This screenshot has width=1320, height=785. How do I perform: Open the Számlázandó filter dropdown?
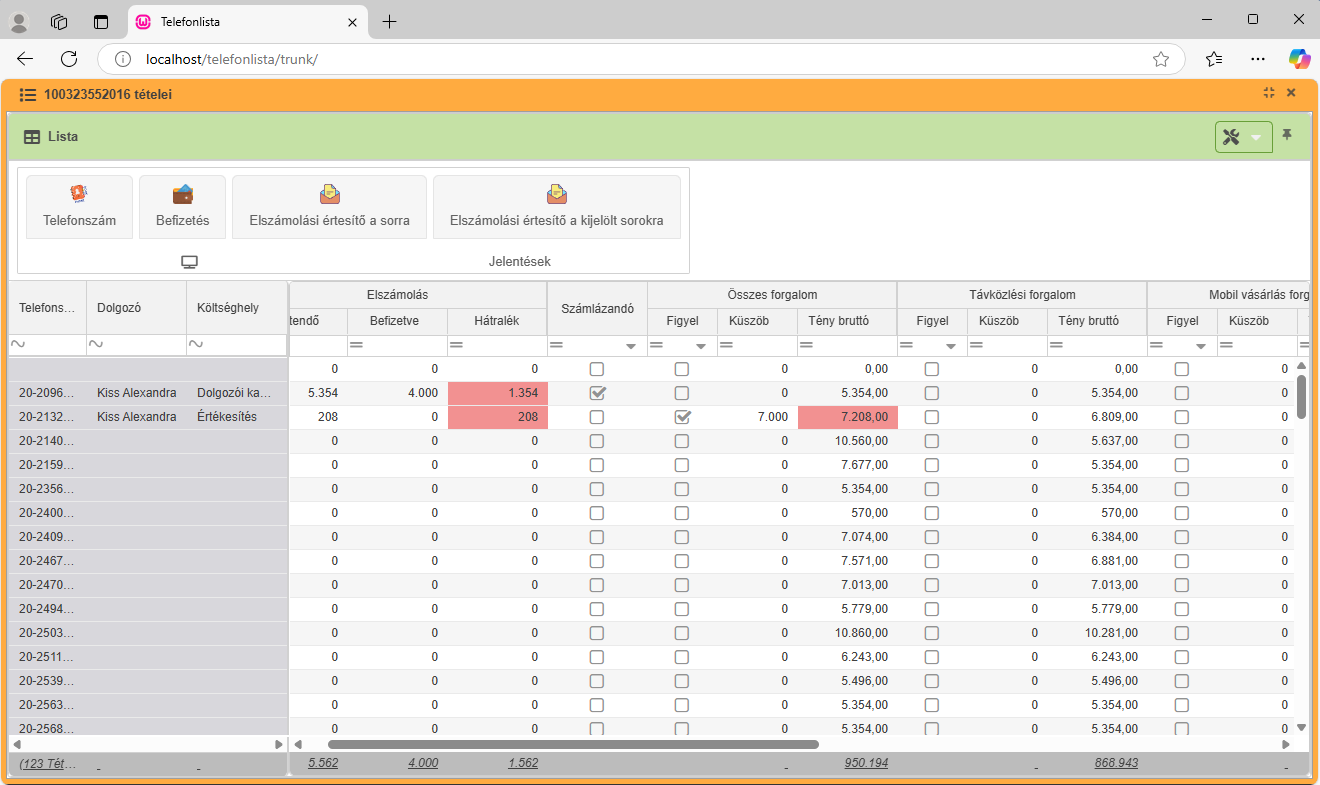coord(631,346)
